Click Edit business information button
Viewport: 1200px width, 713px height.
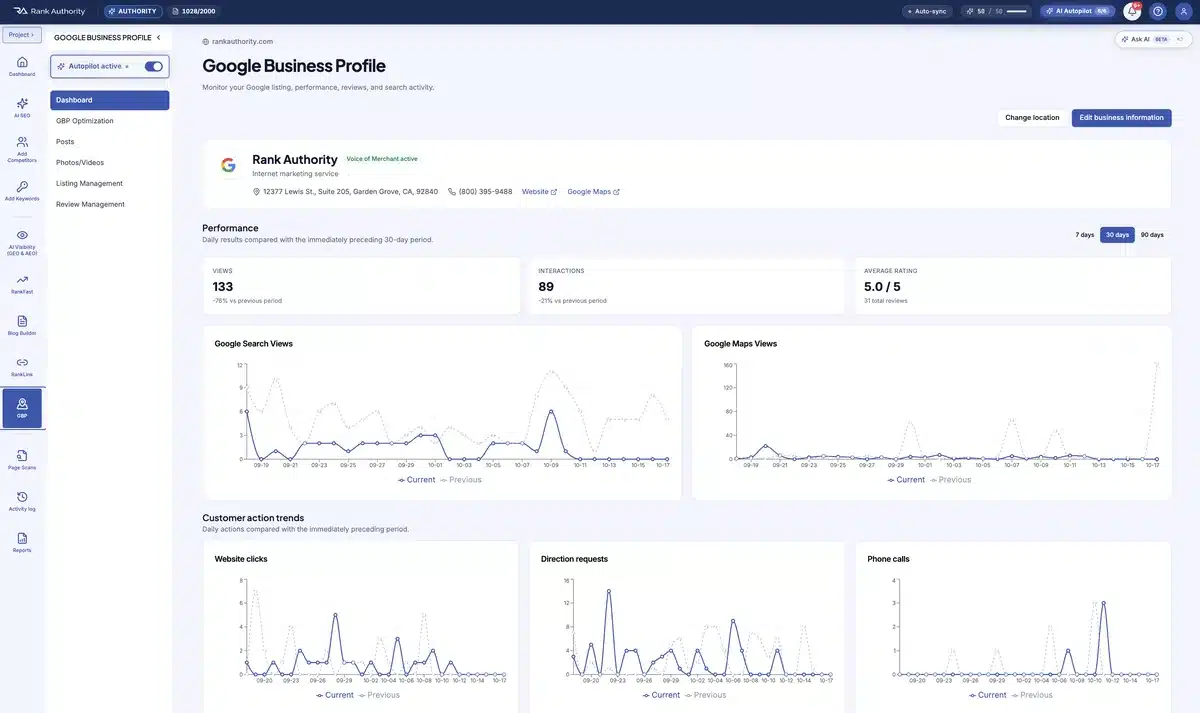(1121, 118)
